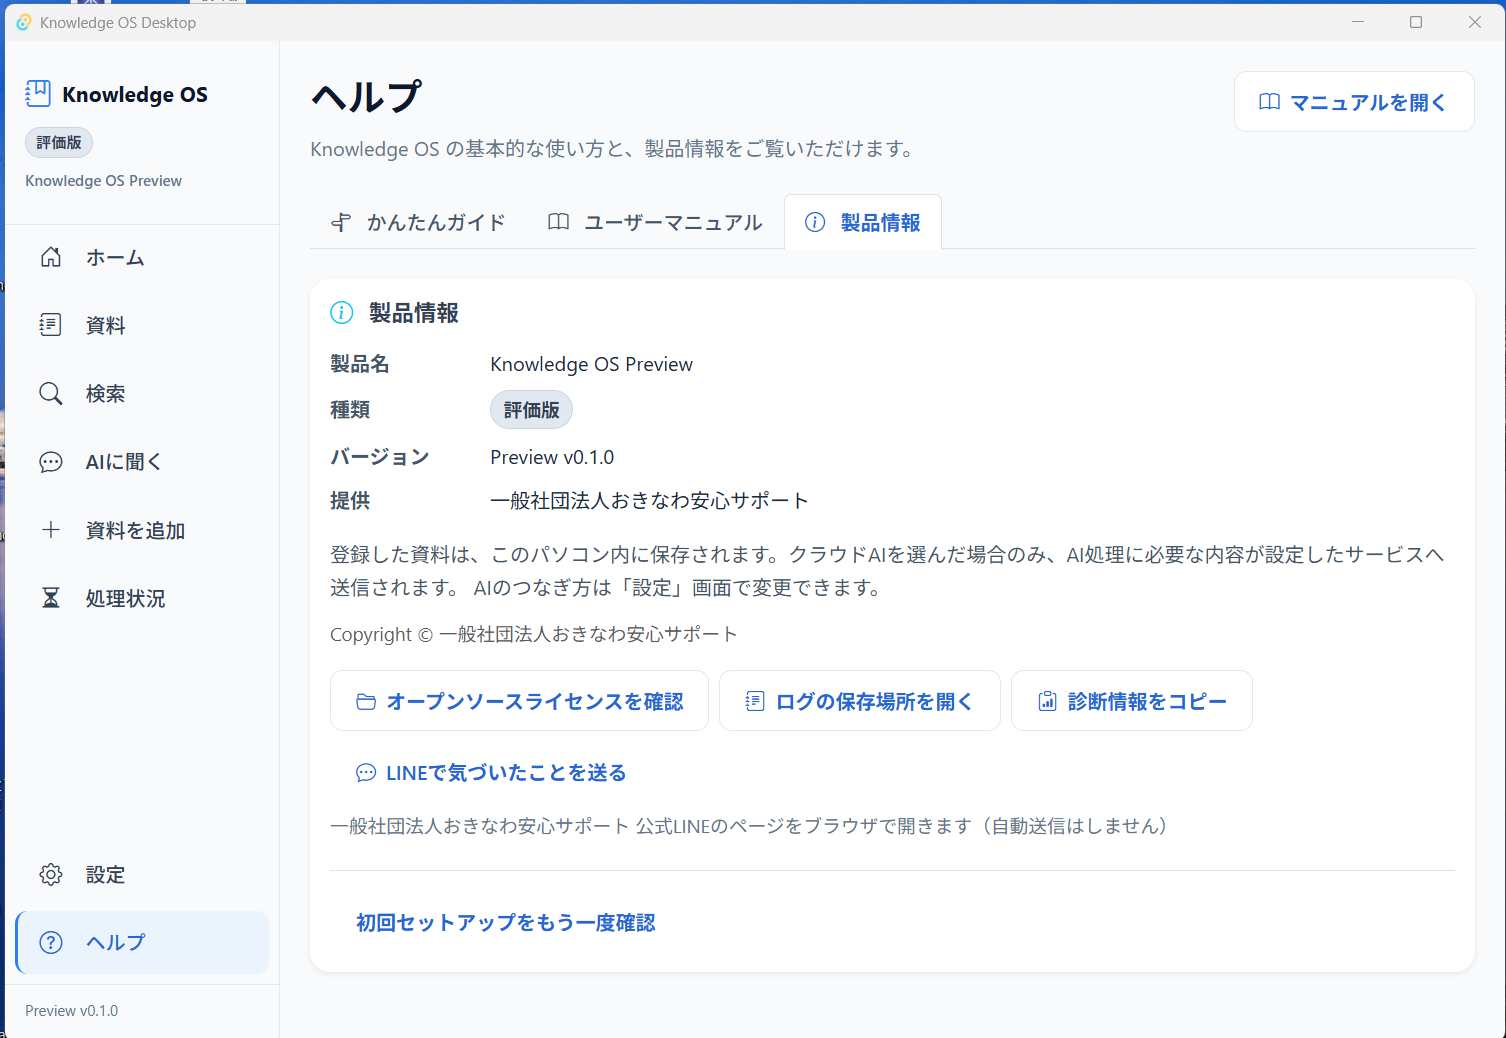The image size is (1506, 1038).
Task: Click the info icon on 製品情報 tab
Action: [x=816, y=222]
